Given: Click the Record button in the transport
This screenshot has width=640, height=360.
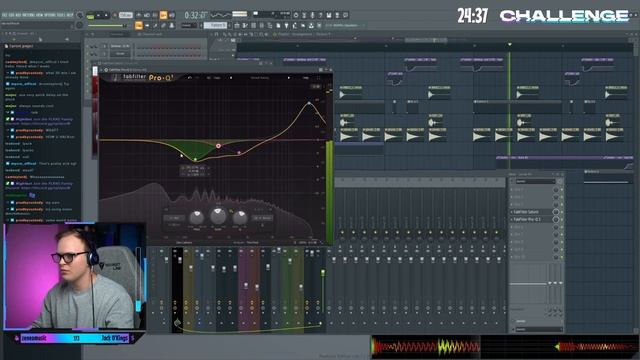Looking at the screenshot, I should (115, 16).
